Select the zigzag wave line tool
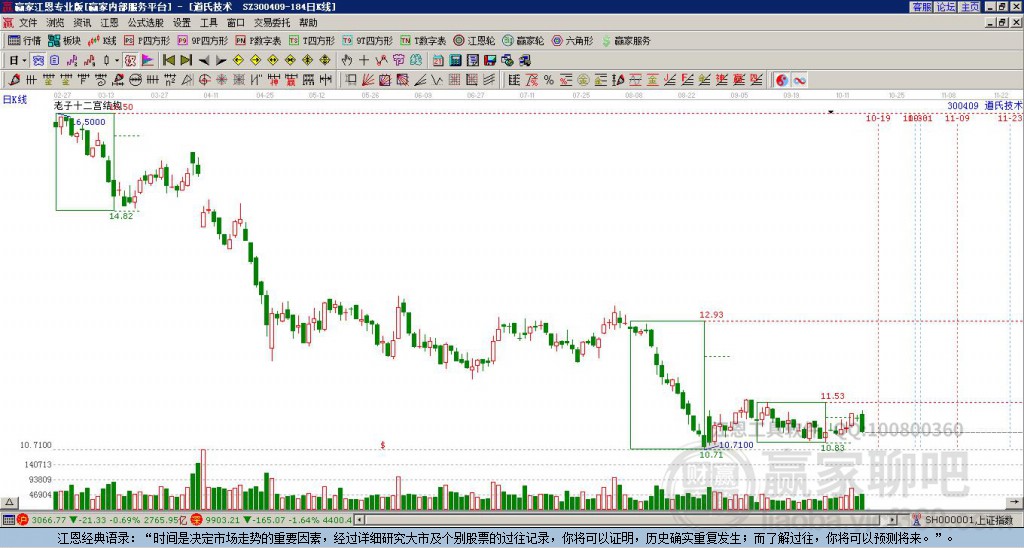Screen dimensions: 1024x548 click(436, 80)
